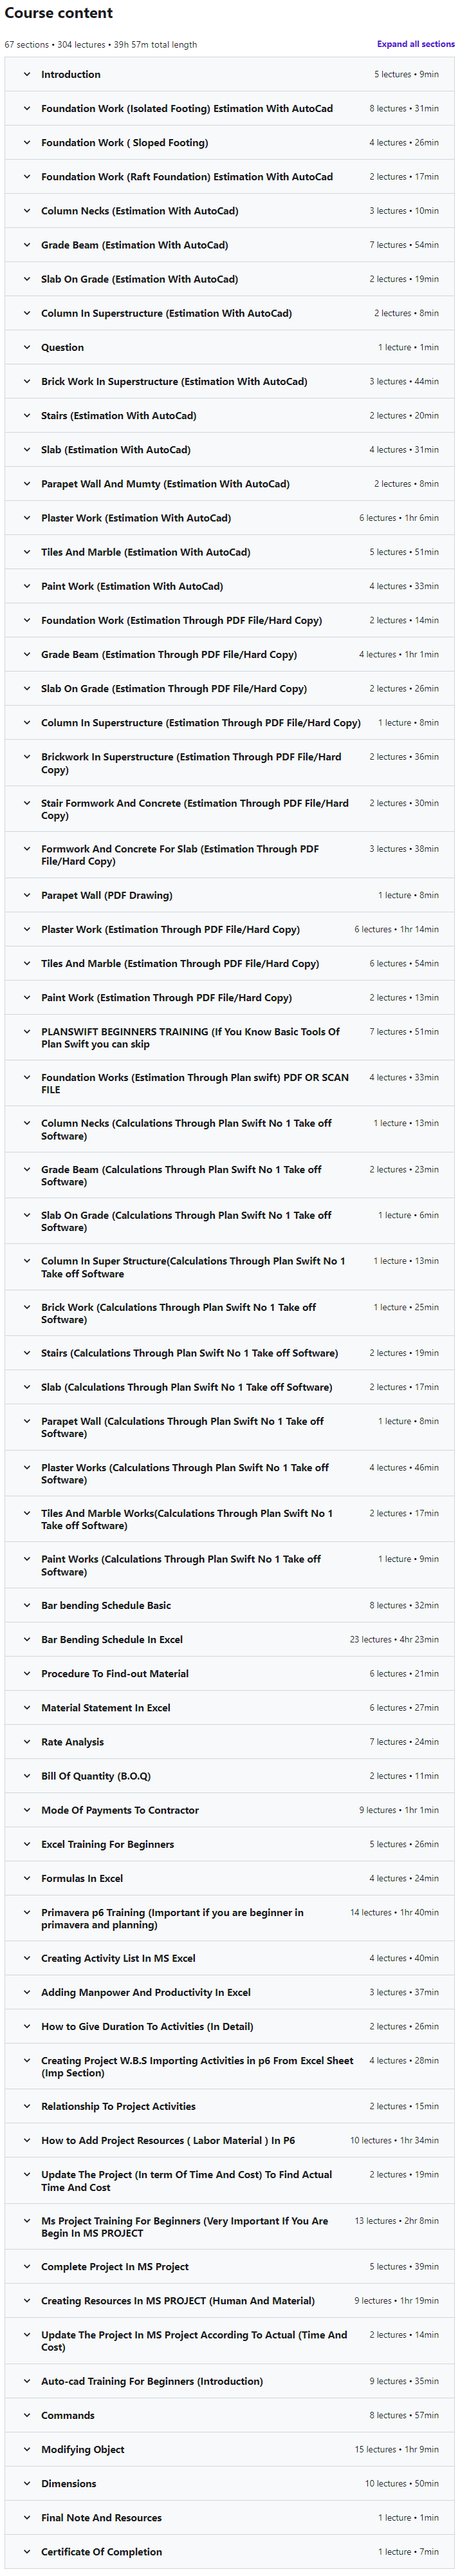This screenshot has width=460, height=2576.
Task: Click the chevron beside Formulas In Excel
Action: click(27, 1878)
